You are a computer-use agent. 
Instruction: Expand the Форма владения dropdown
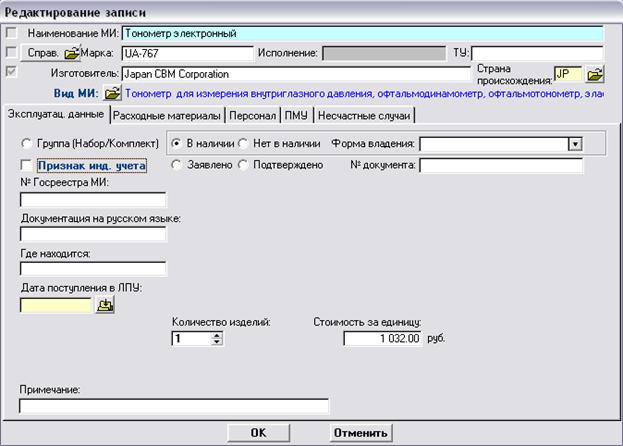click(x=574, y=144)
